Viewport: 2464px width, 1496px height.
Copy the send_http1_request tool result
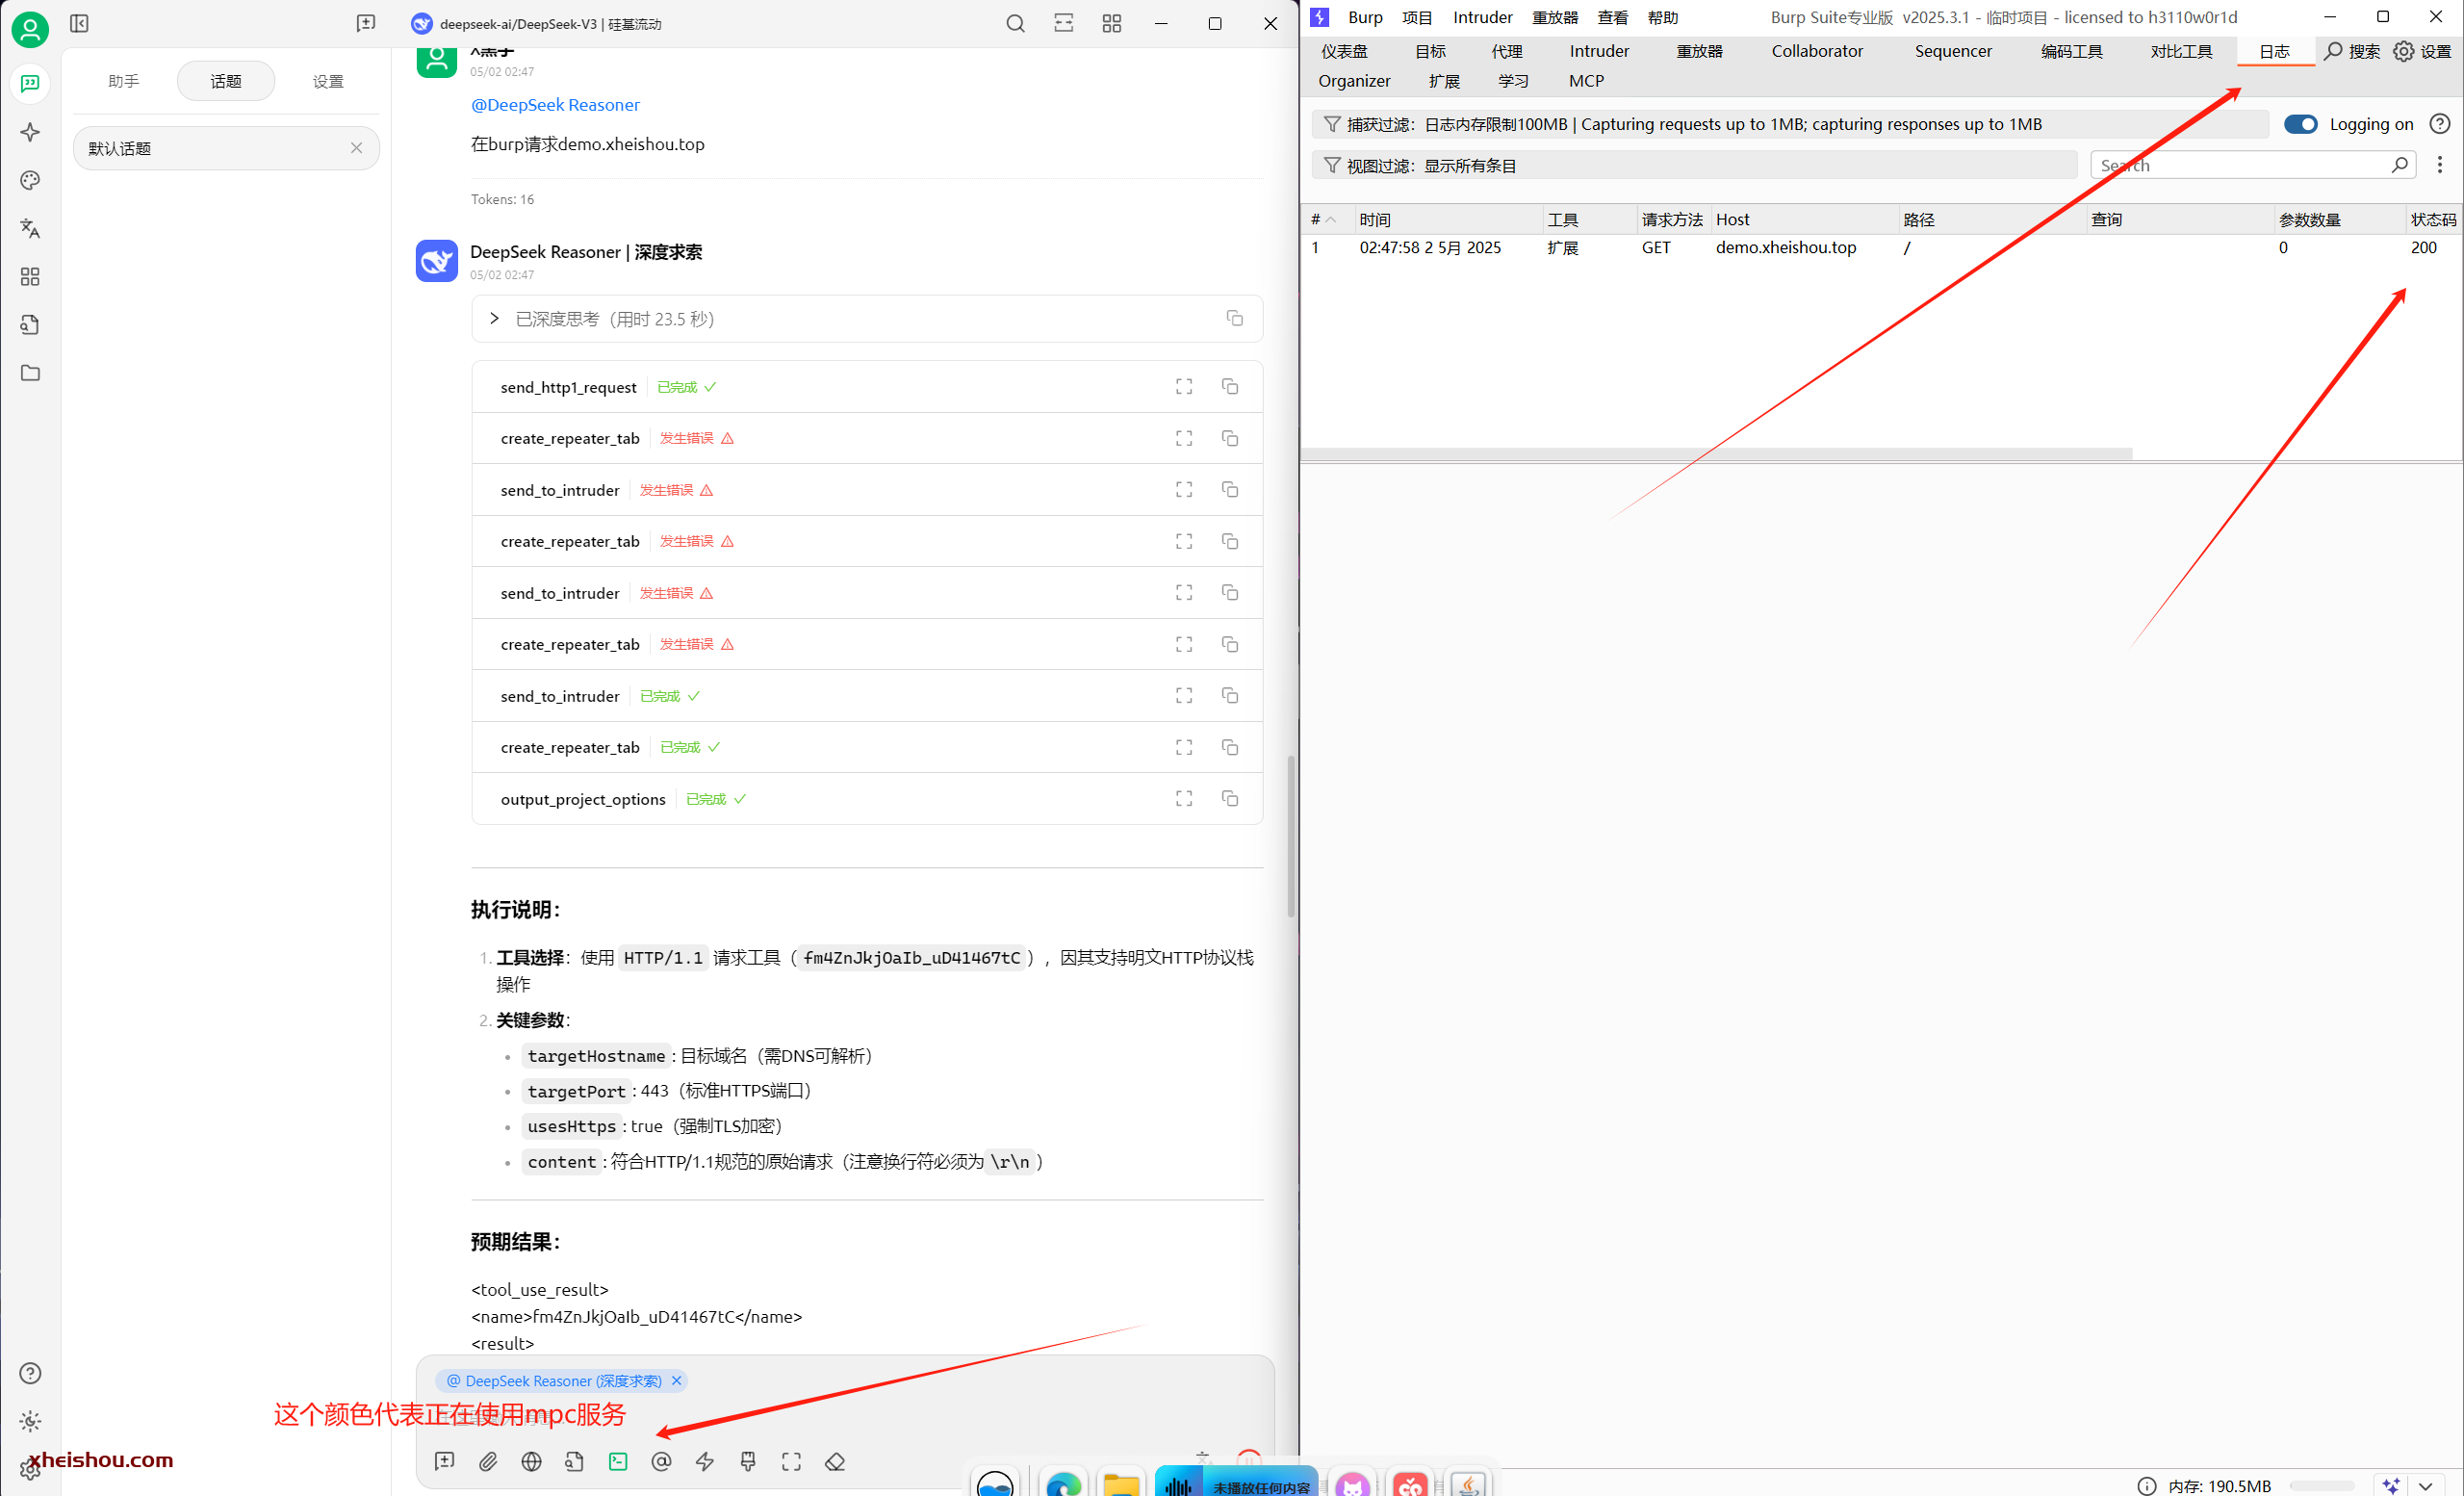1230,386
